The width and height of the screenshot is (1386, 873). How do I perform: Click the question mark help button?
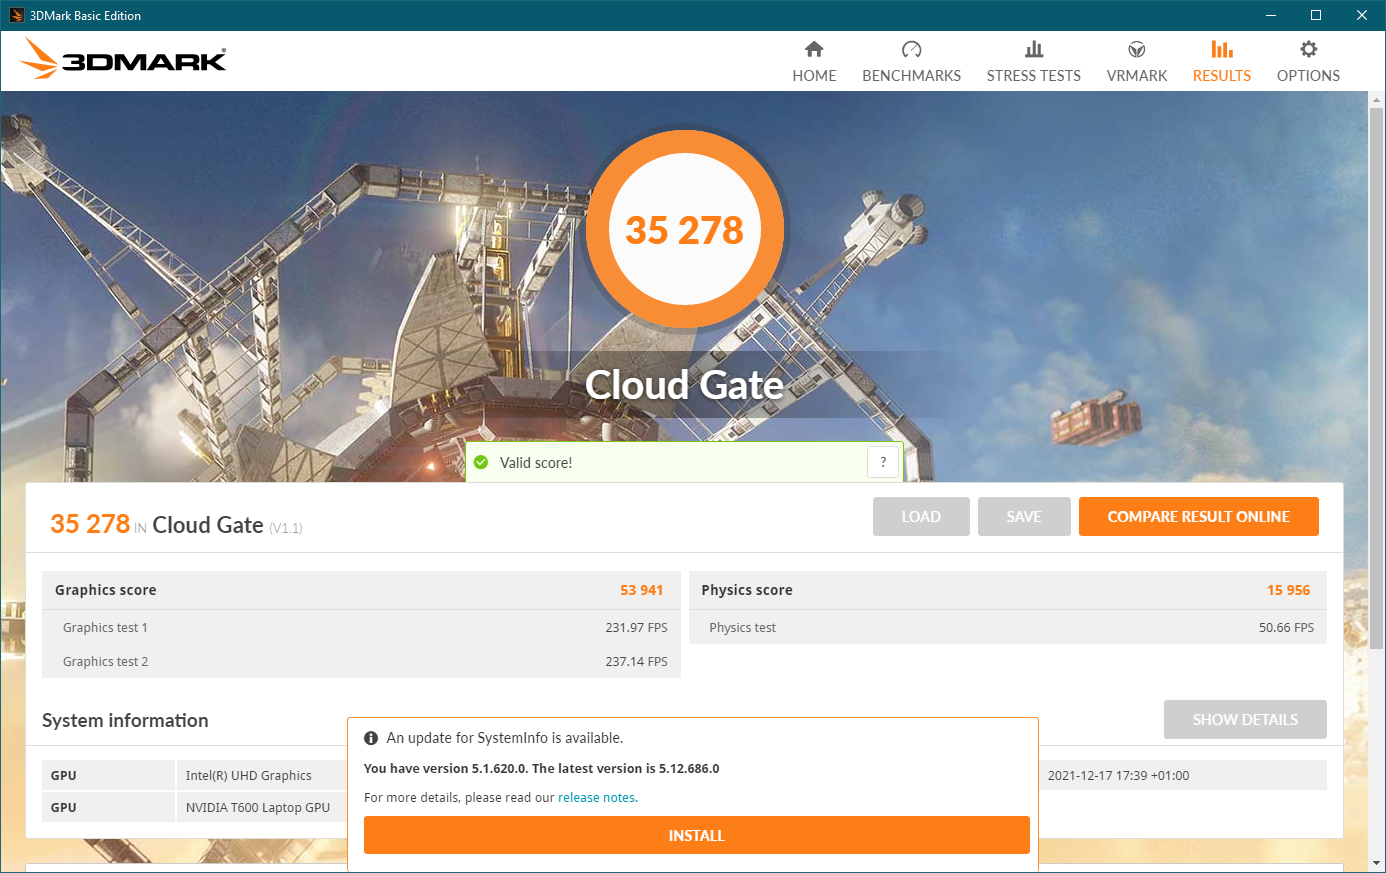tap(883, 462)
